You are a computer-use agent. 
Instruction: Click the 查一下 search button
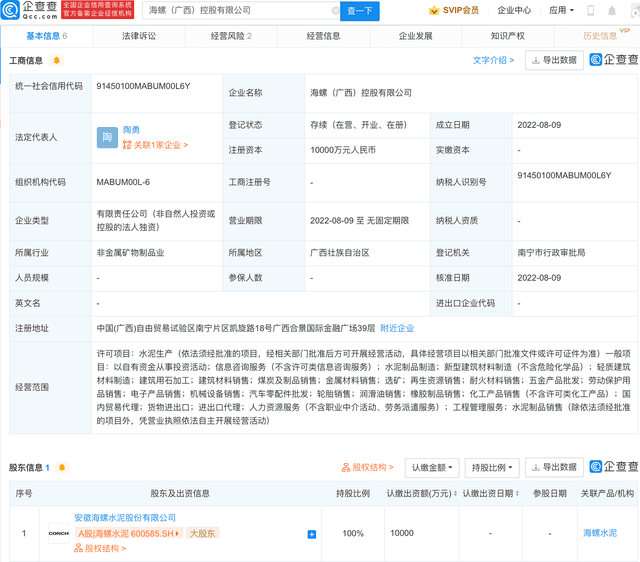359,11
